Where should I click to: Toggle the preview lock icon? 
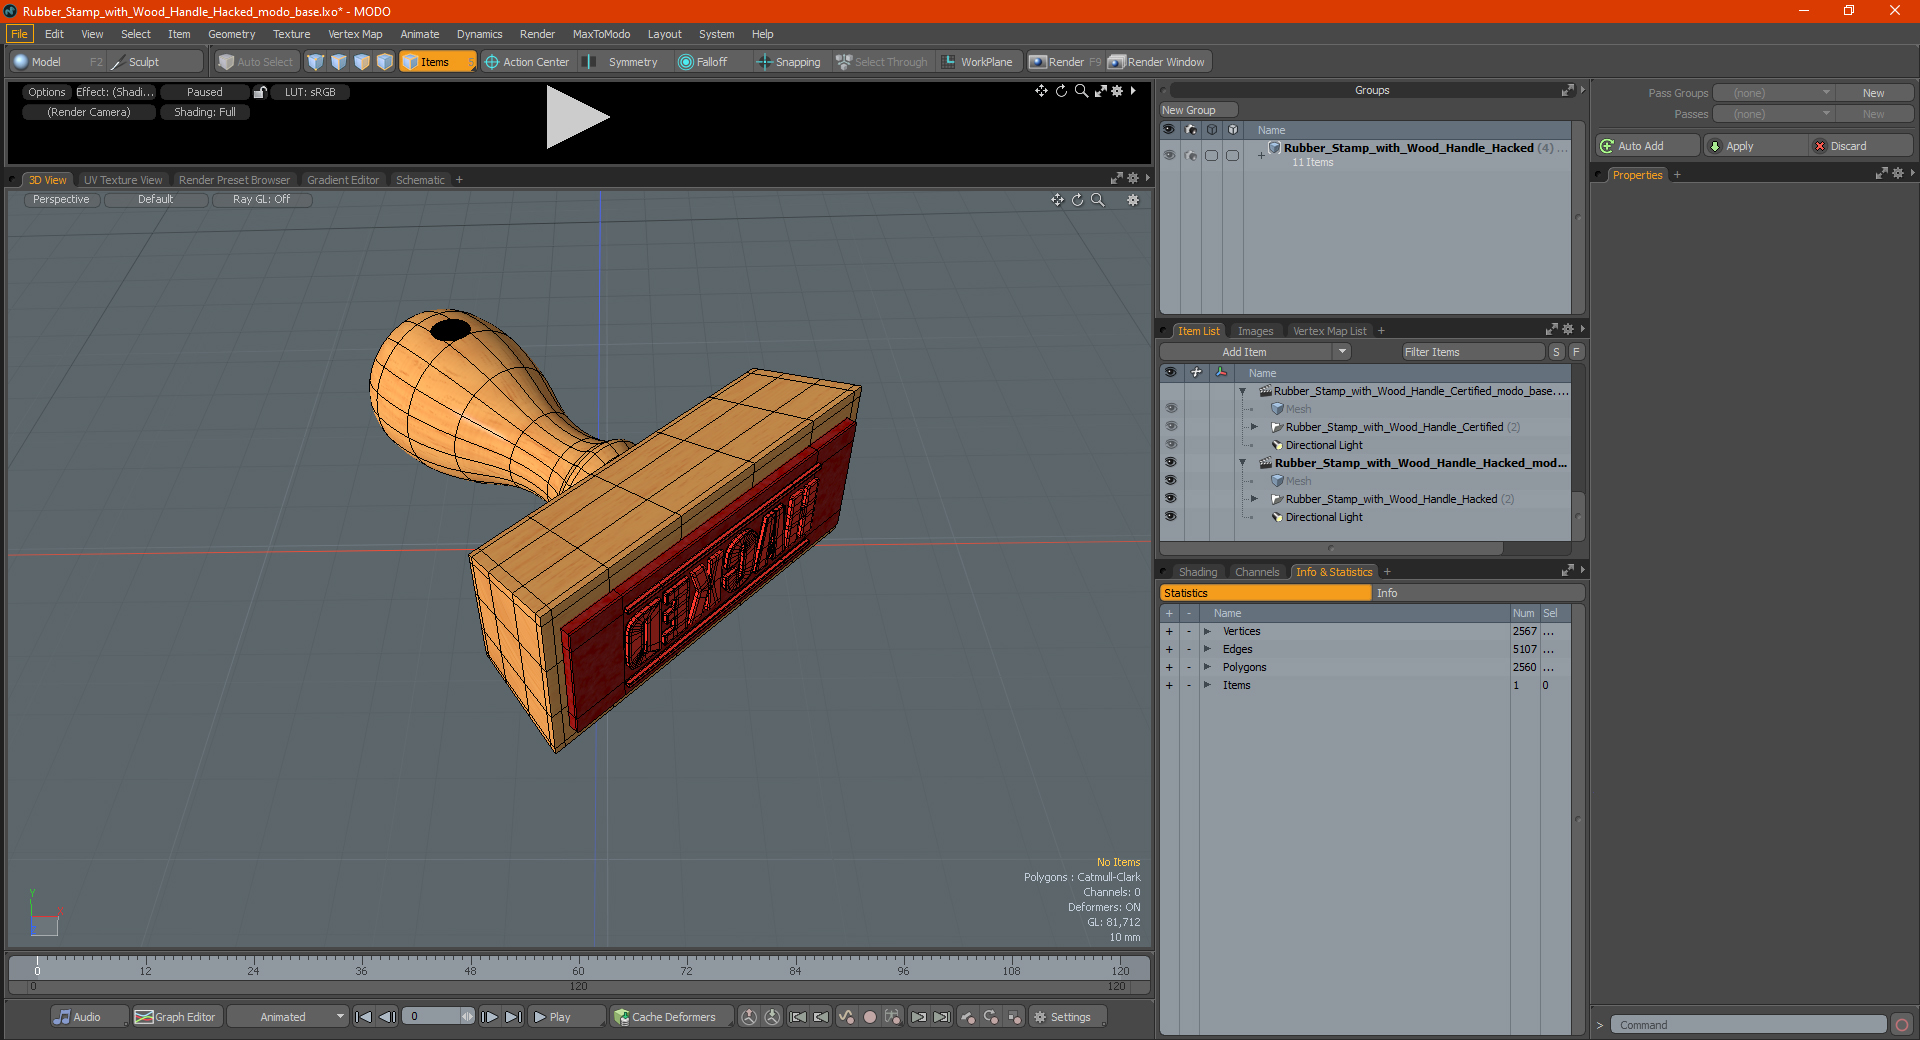coord(260,92)
